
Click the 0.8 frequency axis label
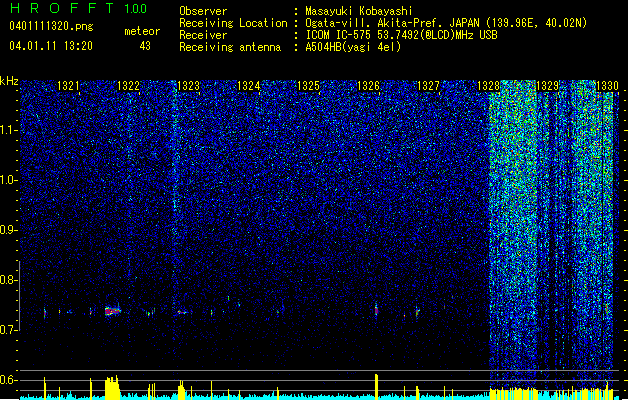coord(9,280)
